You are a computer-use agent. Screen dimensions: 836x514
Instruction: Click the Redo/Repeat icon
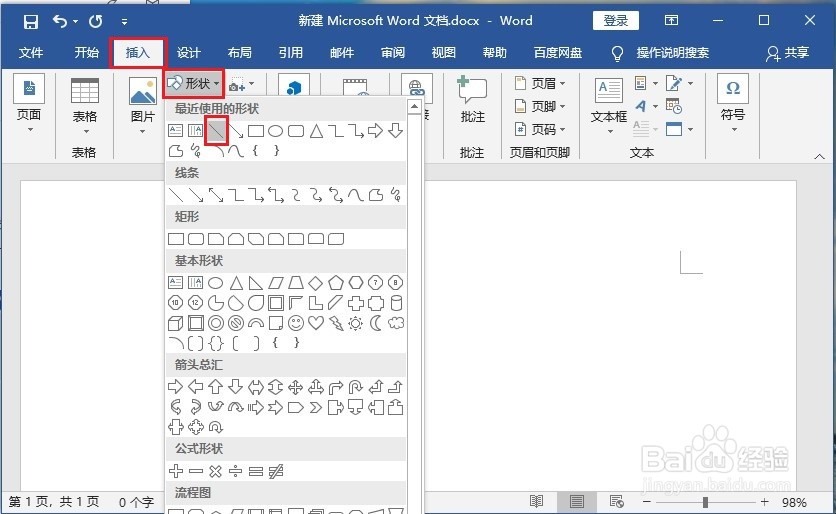tap(95, 21)
